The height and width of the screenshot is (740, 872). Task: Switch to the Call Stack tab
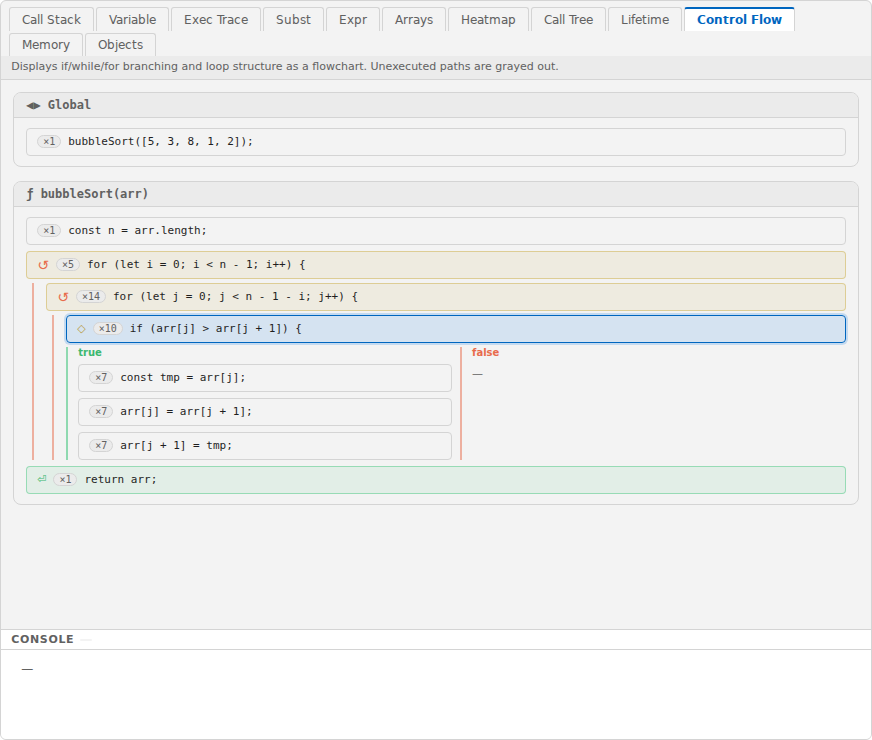pos(51,19)
